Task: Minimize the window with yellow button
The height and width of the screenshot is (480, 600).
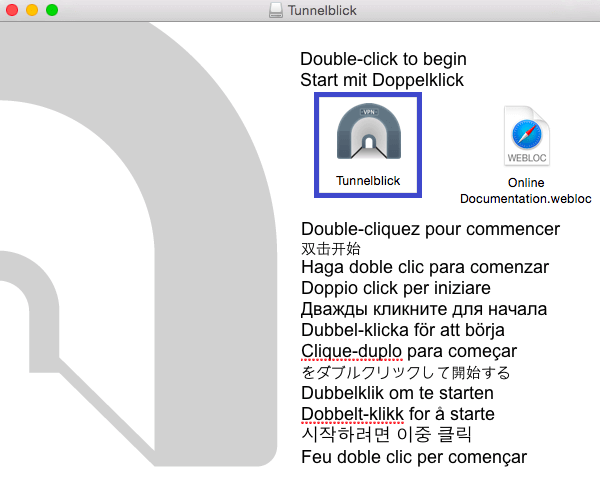Action: click(x=32, y=10)
